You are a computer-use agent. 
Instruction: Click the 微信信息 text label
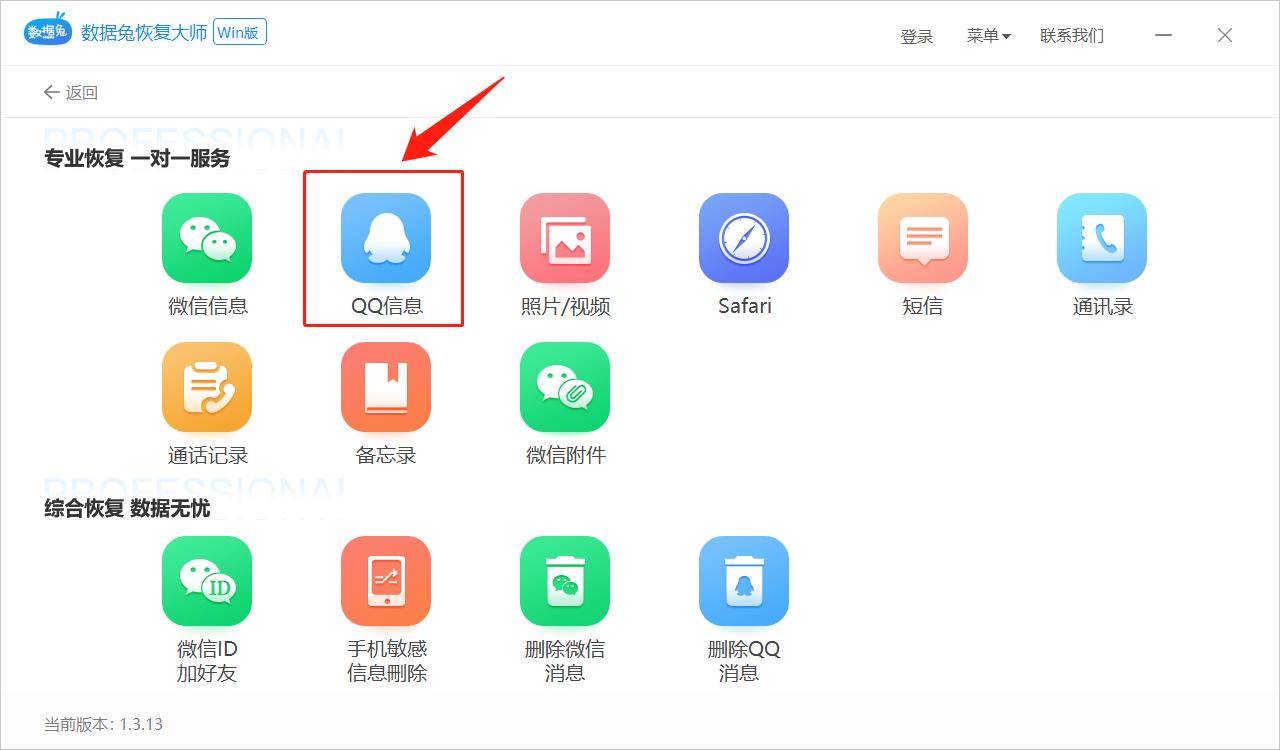tap(208, 306)
